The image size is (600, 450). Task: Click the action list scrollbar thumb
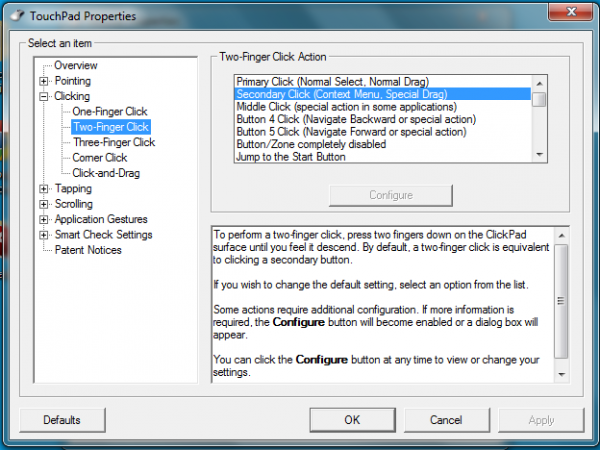tap(539, 99)
